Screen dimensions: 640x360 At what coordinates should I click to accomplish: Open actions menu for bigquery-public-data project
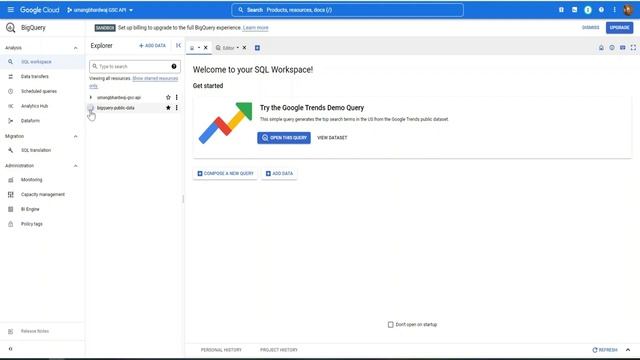pos(177,108)
